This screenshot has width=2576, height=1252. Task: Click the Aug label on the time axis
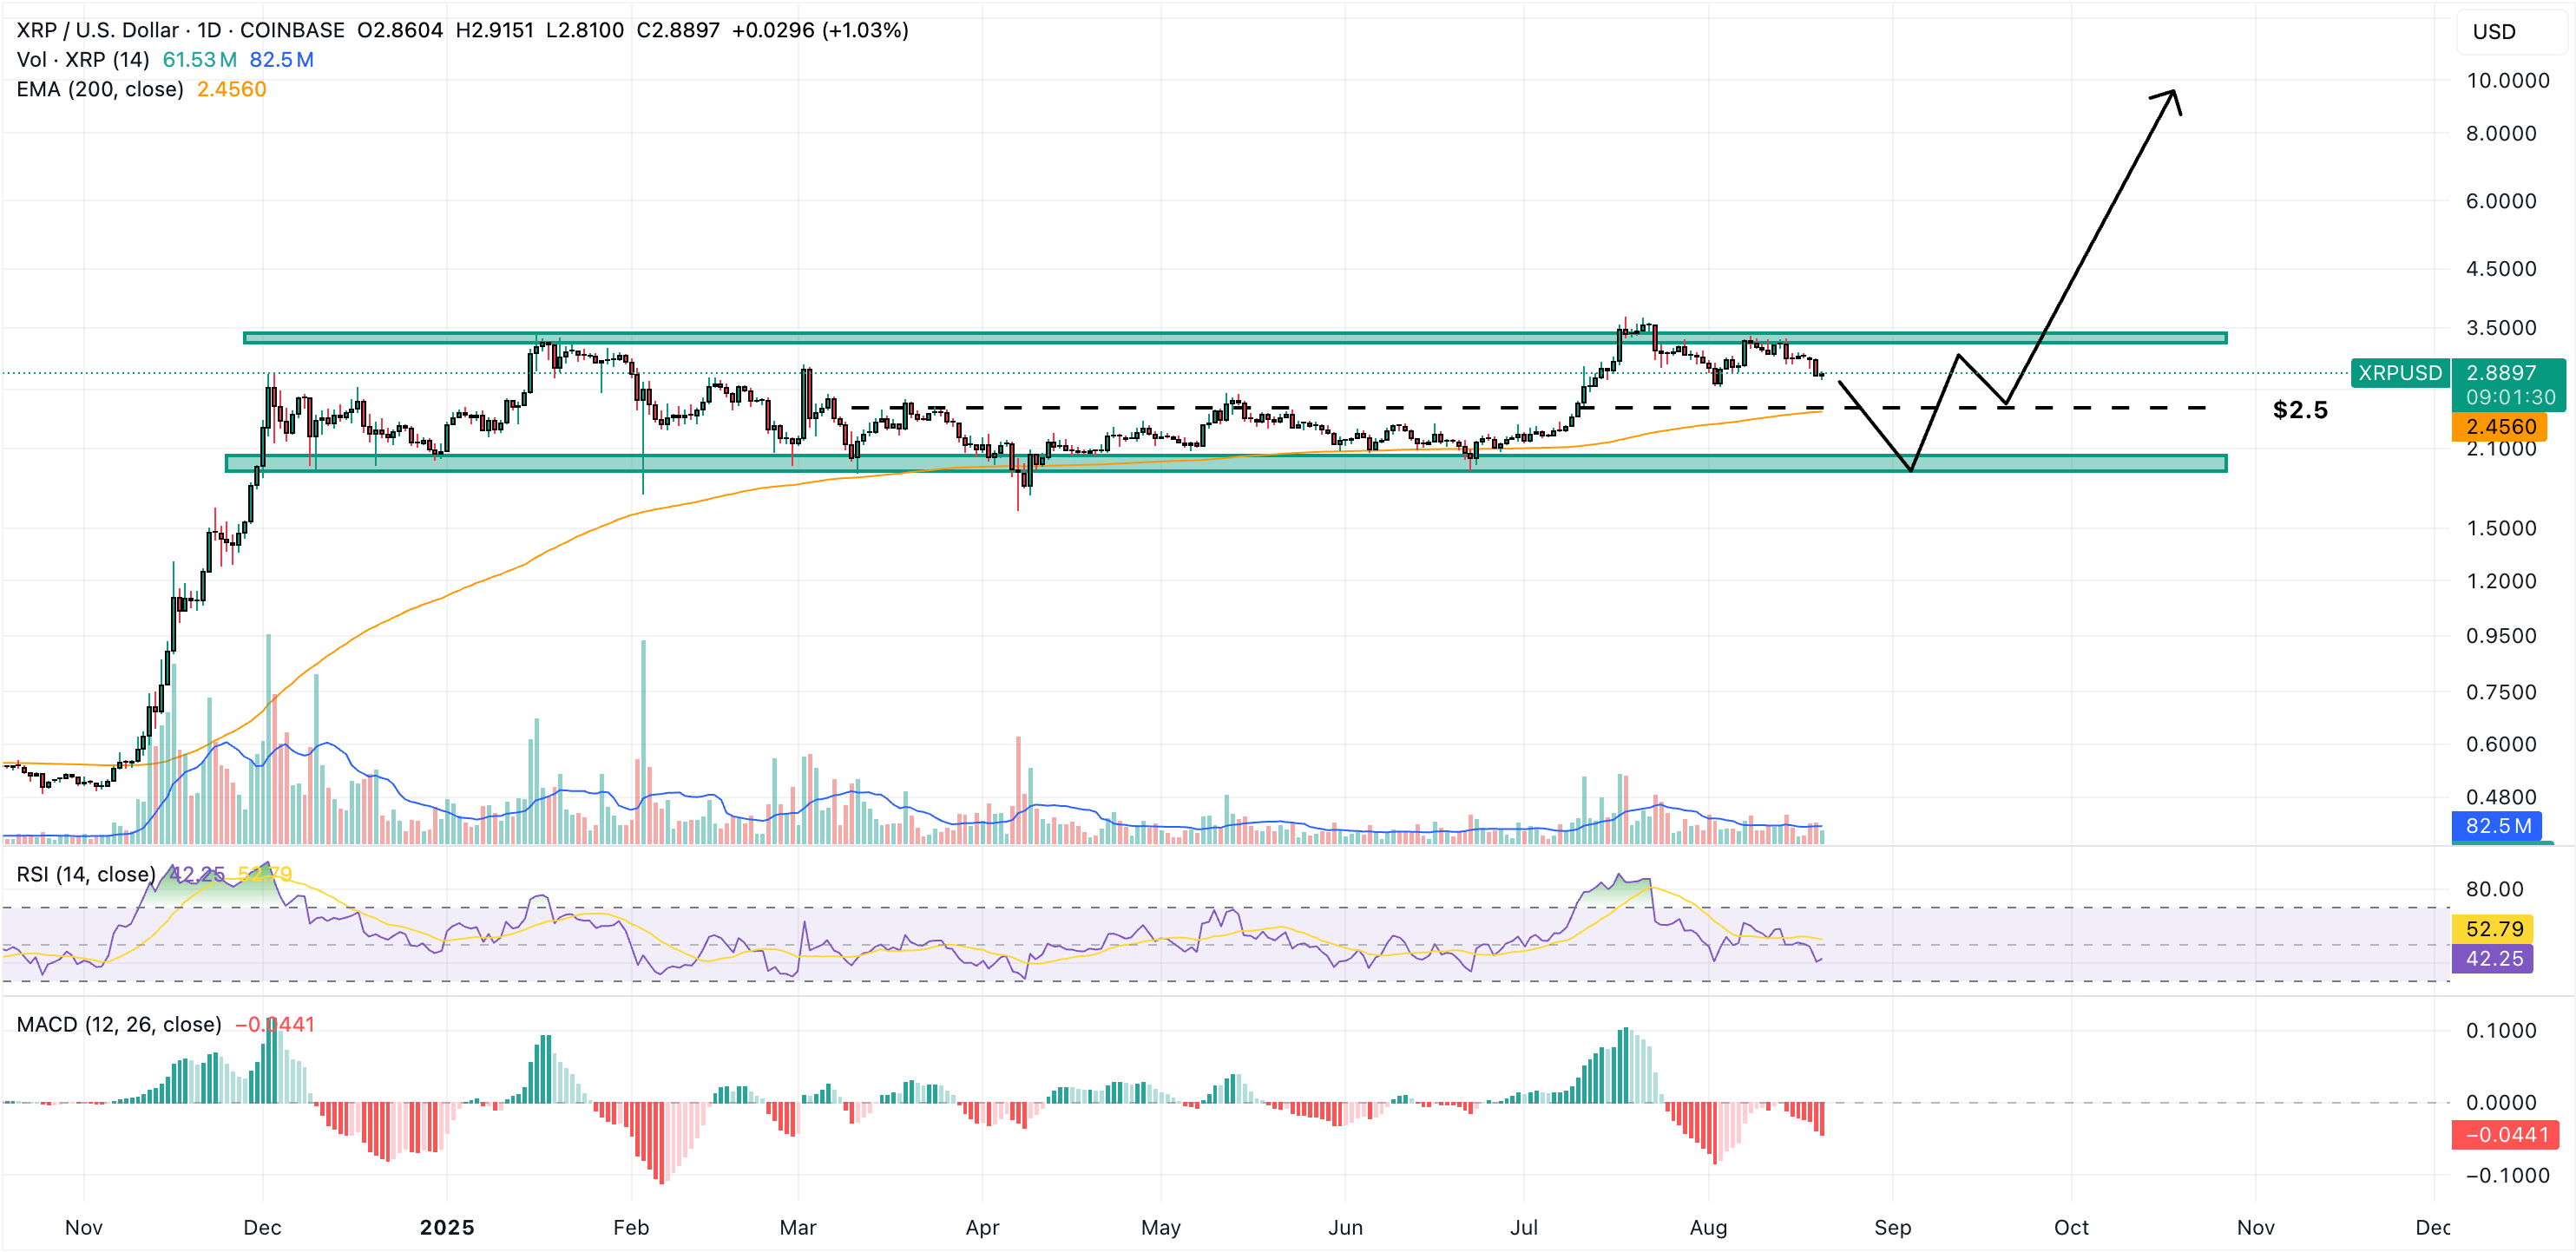point(1708,1227)
